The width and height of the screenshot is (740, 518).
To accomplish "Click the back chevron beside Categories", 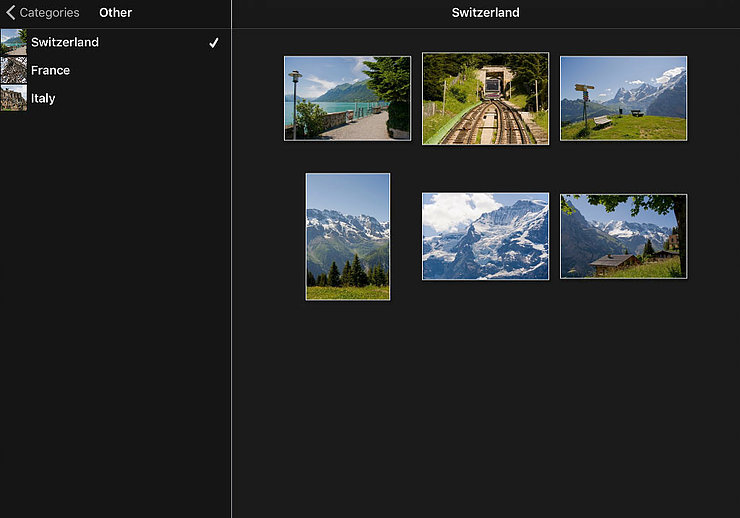I will 10,13.
